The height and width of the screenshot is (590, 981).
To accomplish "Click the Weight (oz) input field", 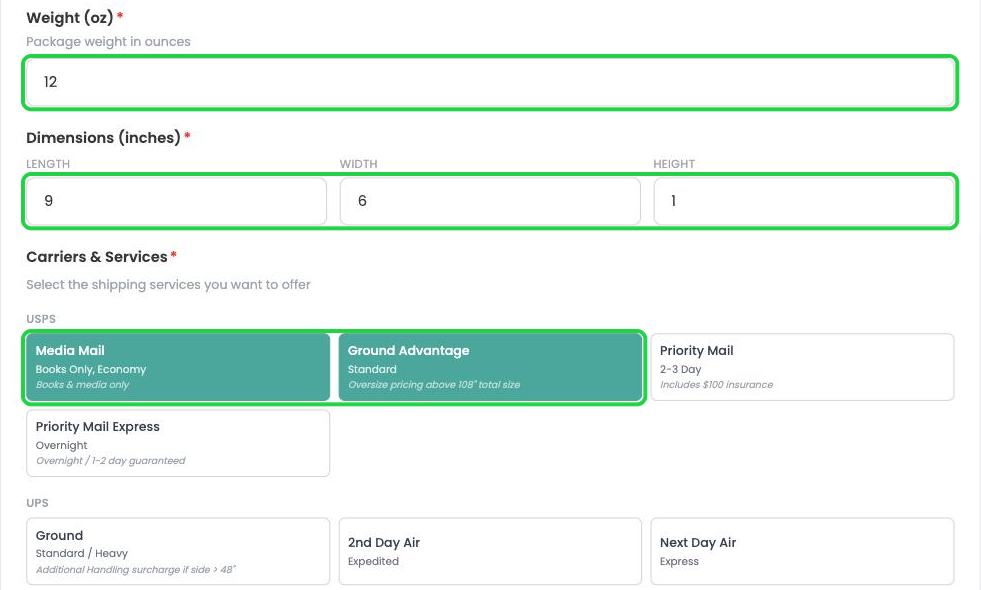I will pyautogui.click(x=490, y=82).
